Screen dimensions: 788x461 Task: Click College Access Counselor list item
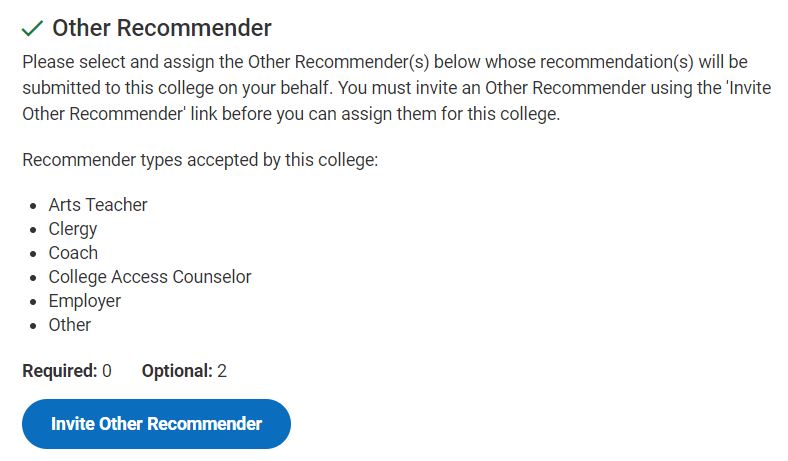(x=150, y=277)
